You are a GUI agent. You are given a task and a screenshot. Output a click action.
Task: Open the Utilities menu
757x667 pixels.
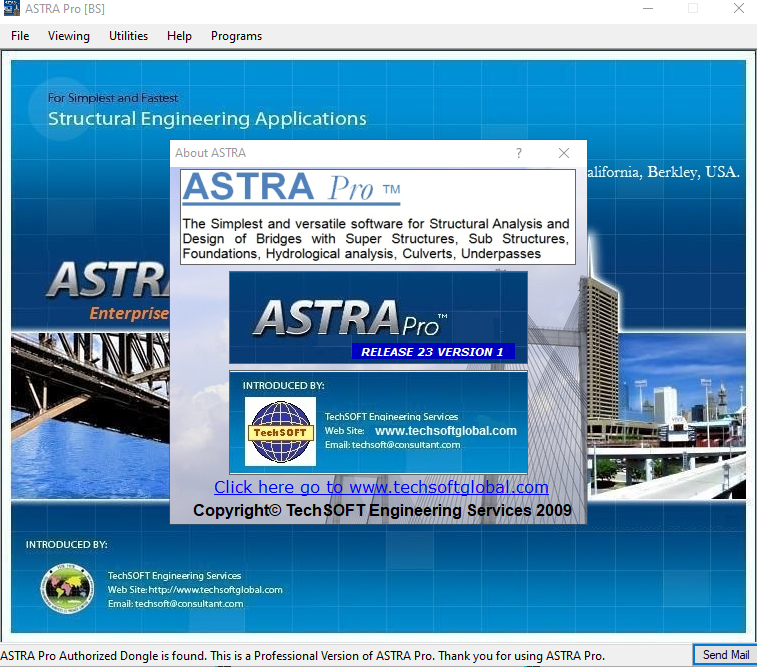pos(128,36)
